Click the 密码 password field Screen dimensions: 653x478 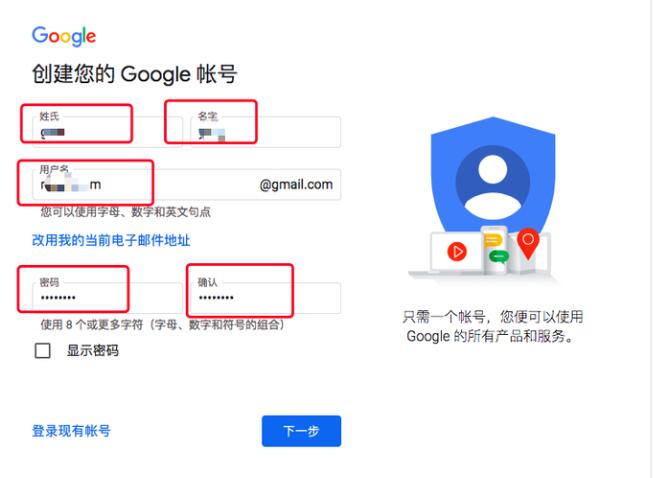107,298
